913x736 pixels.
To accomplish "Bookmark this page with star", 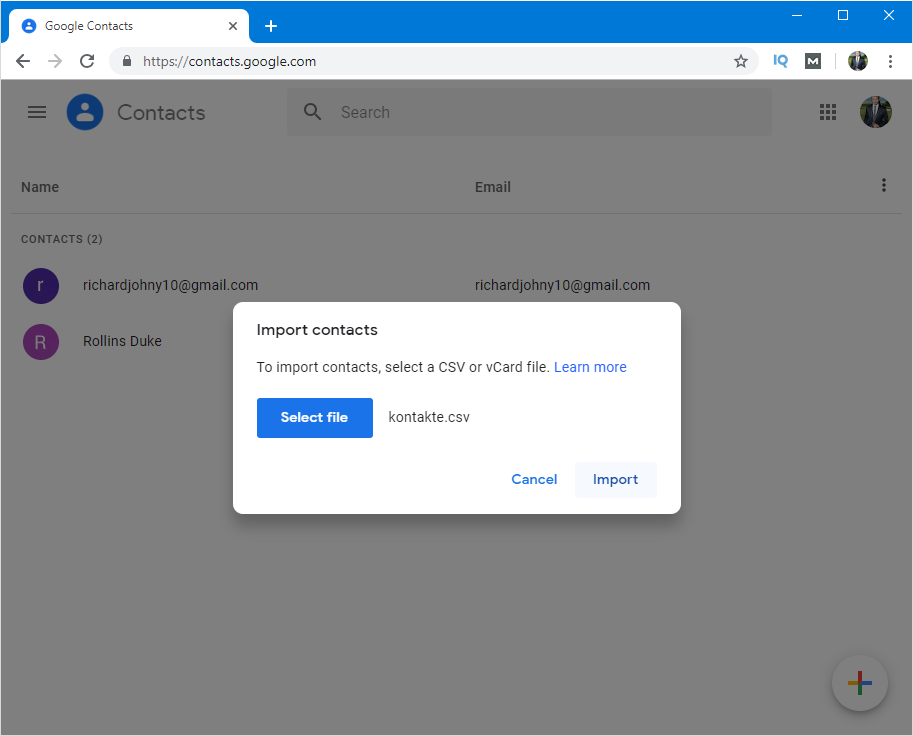I will (740, 61).
